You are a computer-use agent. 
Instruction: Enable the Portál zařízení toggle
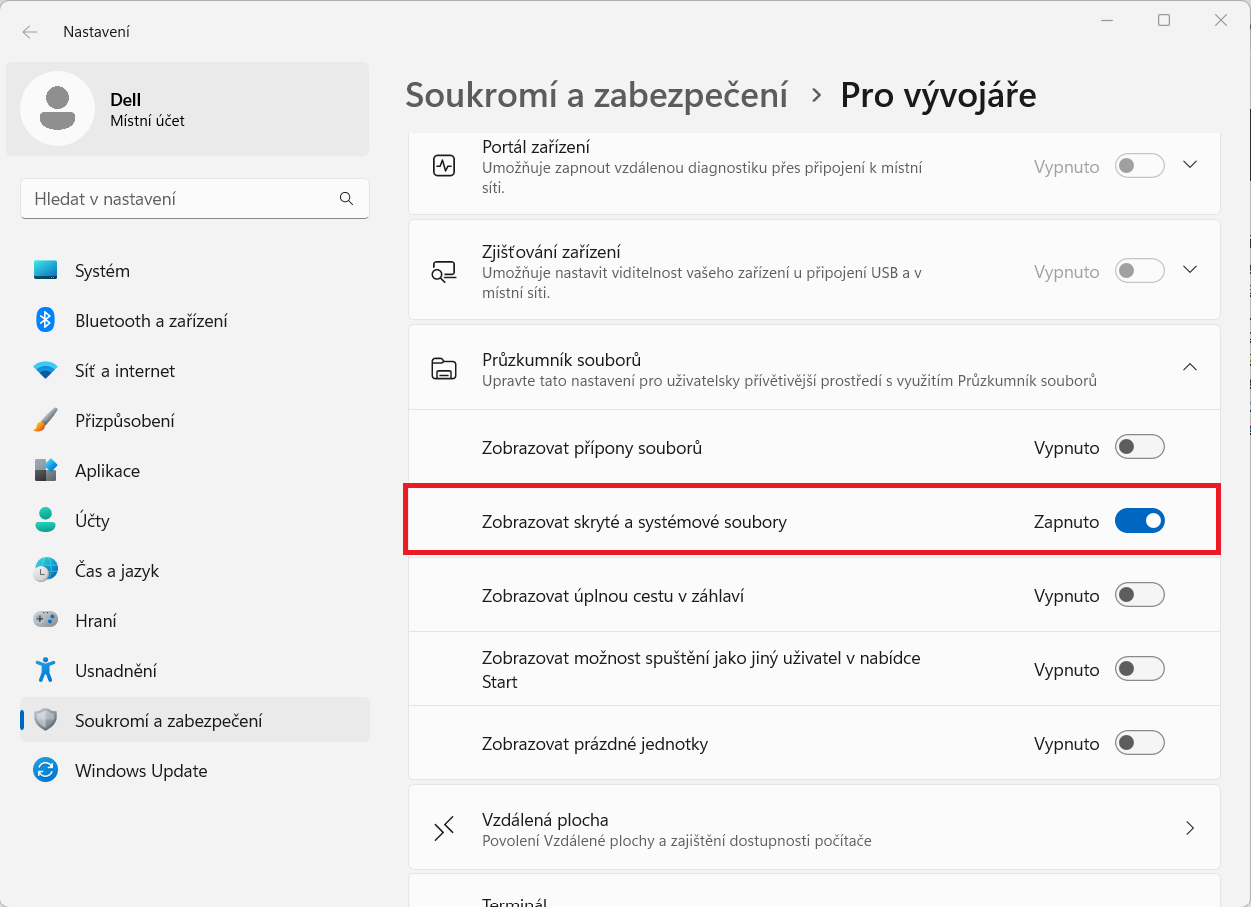point(1139,166)
